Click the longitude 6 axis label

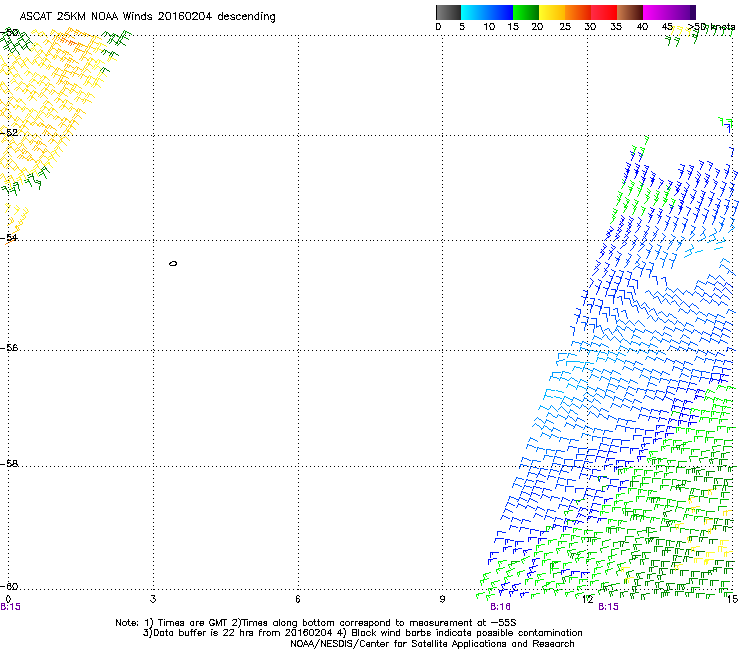(x=298, y=599)
